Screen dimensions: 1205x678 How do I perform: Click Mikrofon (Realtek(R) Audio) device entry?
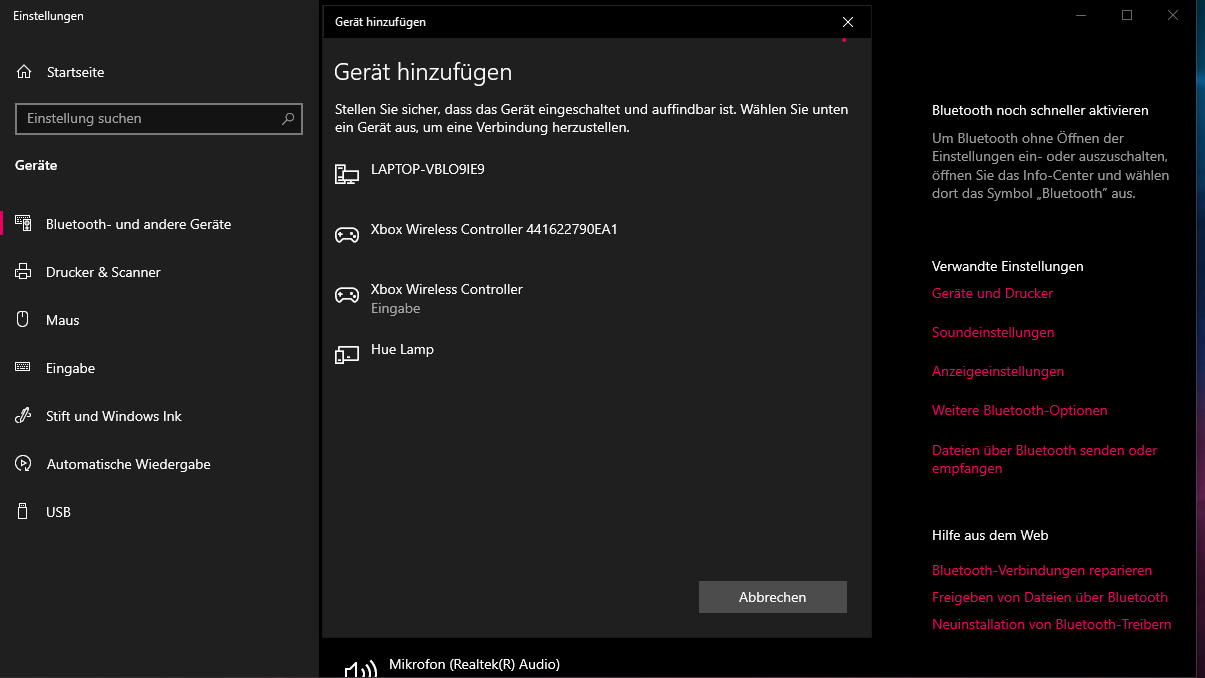point(474,664)
